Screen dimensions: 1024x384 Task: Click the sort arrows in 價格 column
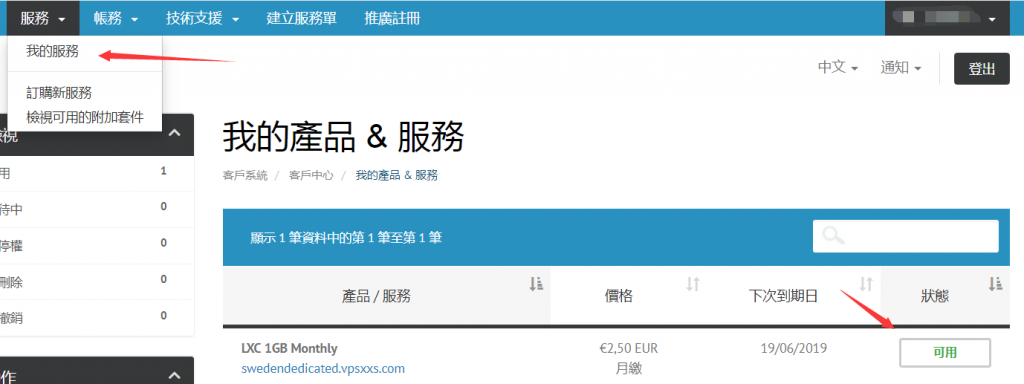pyautogui.click(x=693, y=284)
